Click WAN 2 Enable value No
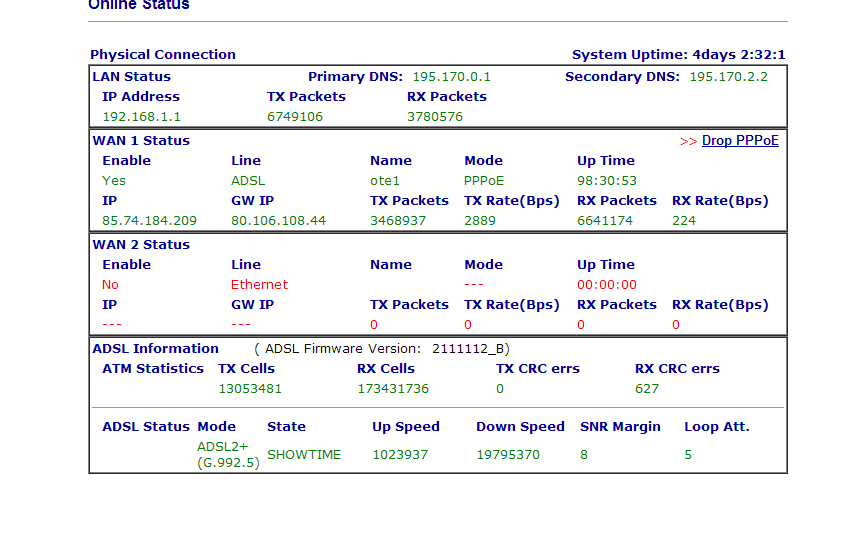858x554 pixels. point(110,285)
